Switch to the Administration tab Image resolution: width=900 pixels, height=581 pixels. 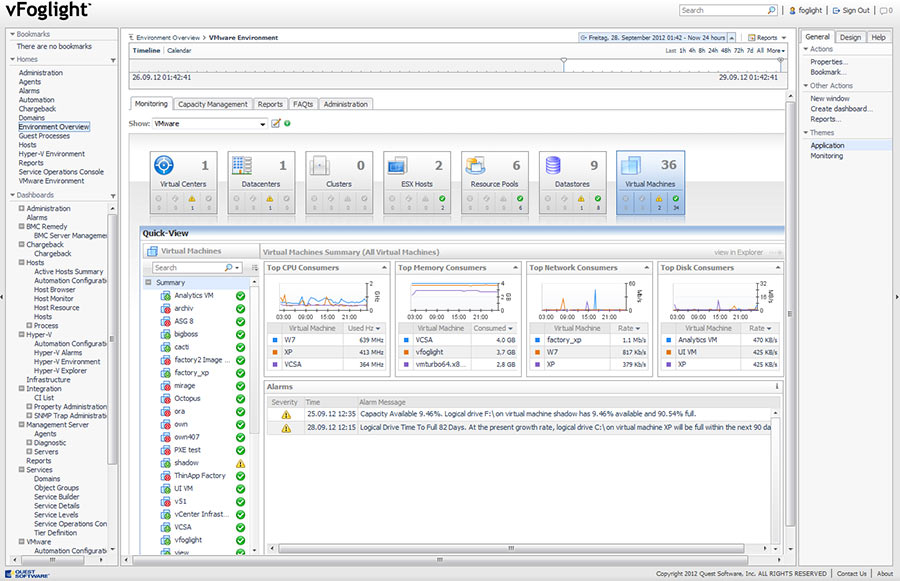point(346,104)
